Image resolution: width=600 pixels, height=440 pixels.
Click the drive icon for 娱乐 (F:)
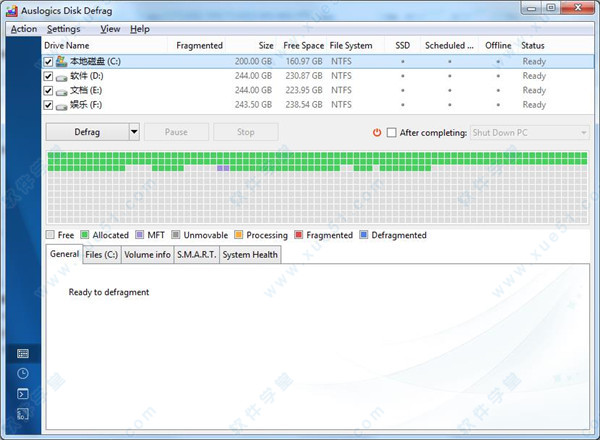click(x=61, y=107)
